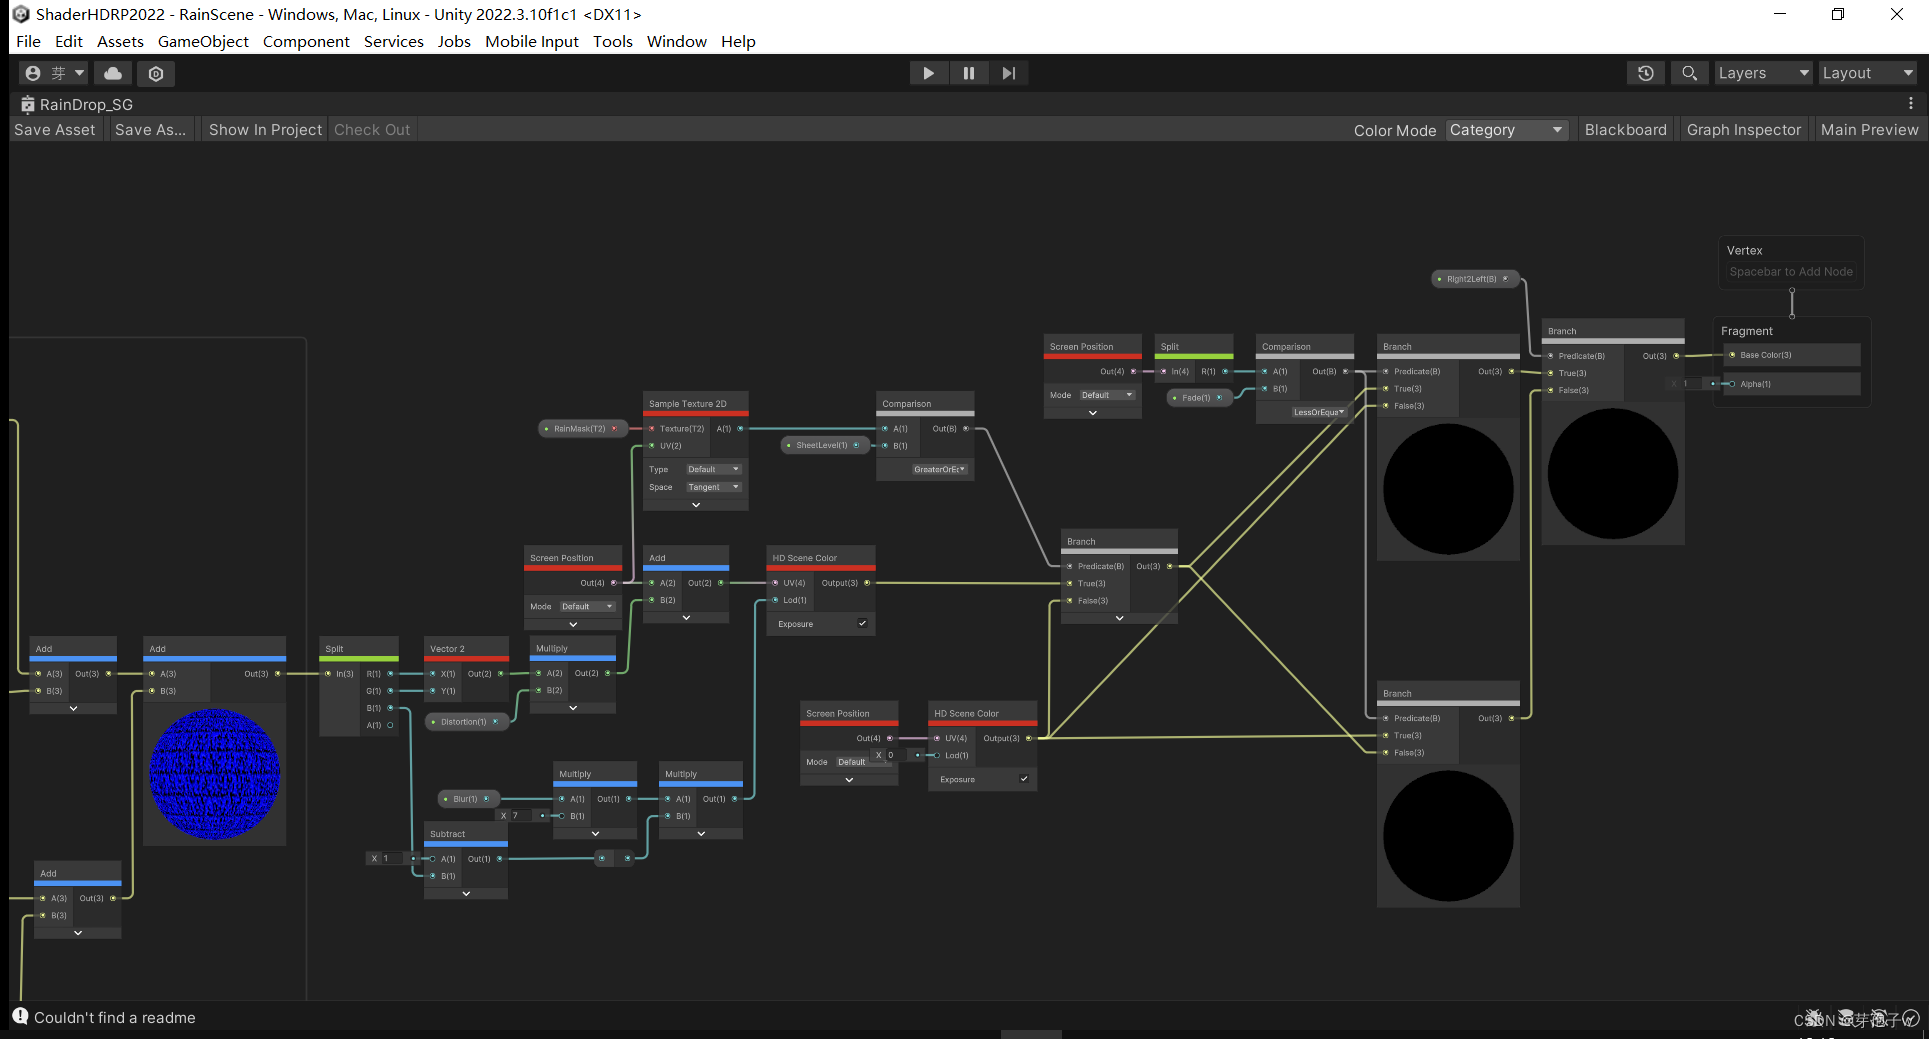
Task: Click Save Asset button
Action: click(55, 130)
